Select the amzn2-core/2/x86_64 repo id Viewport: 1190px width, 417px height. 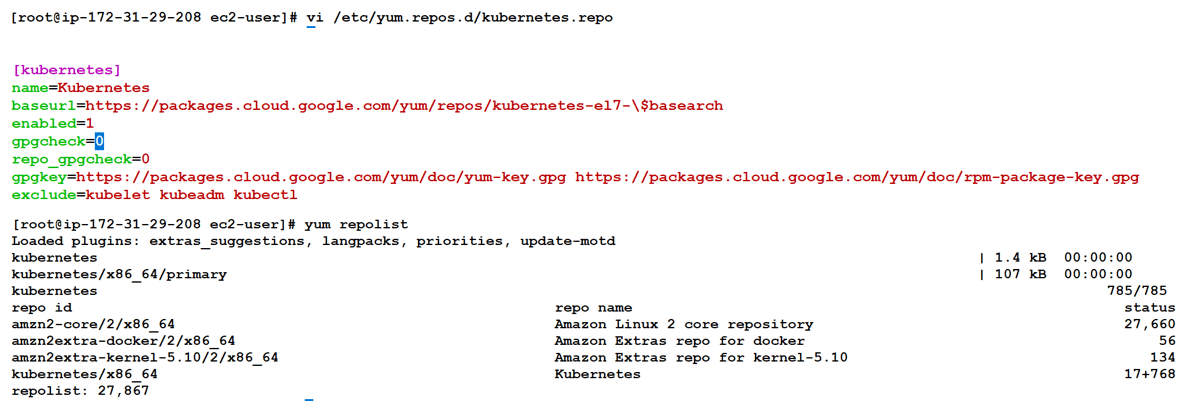93,324
